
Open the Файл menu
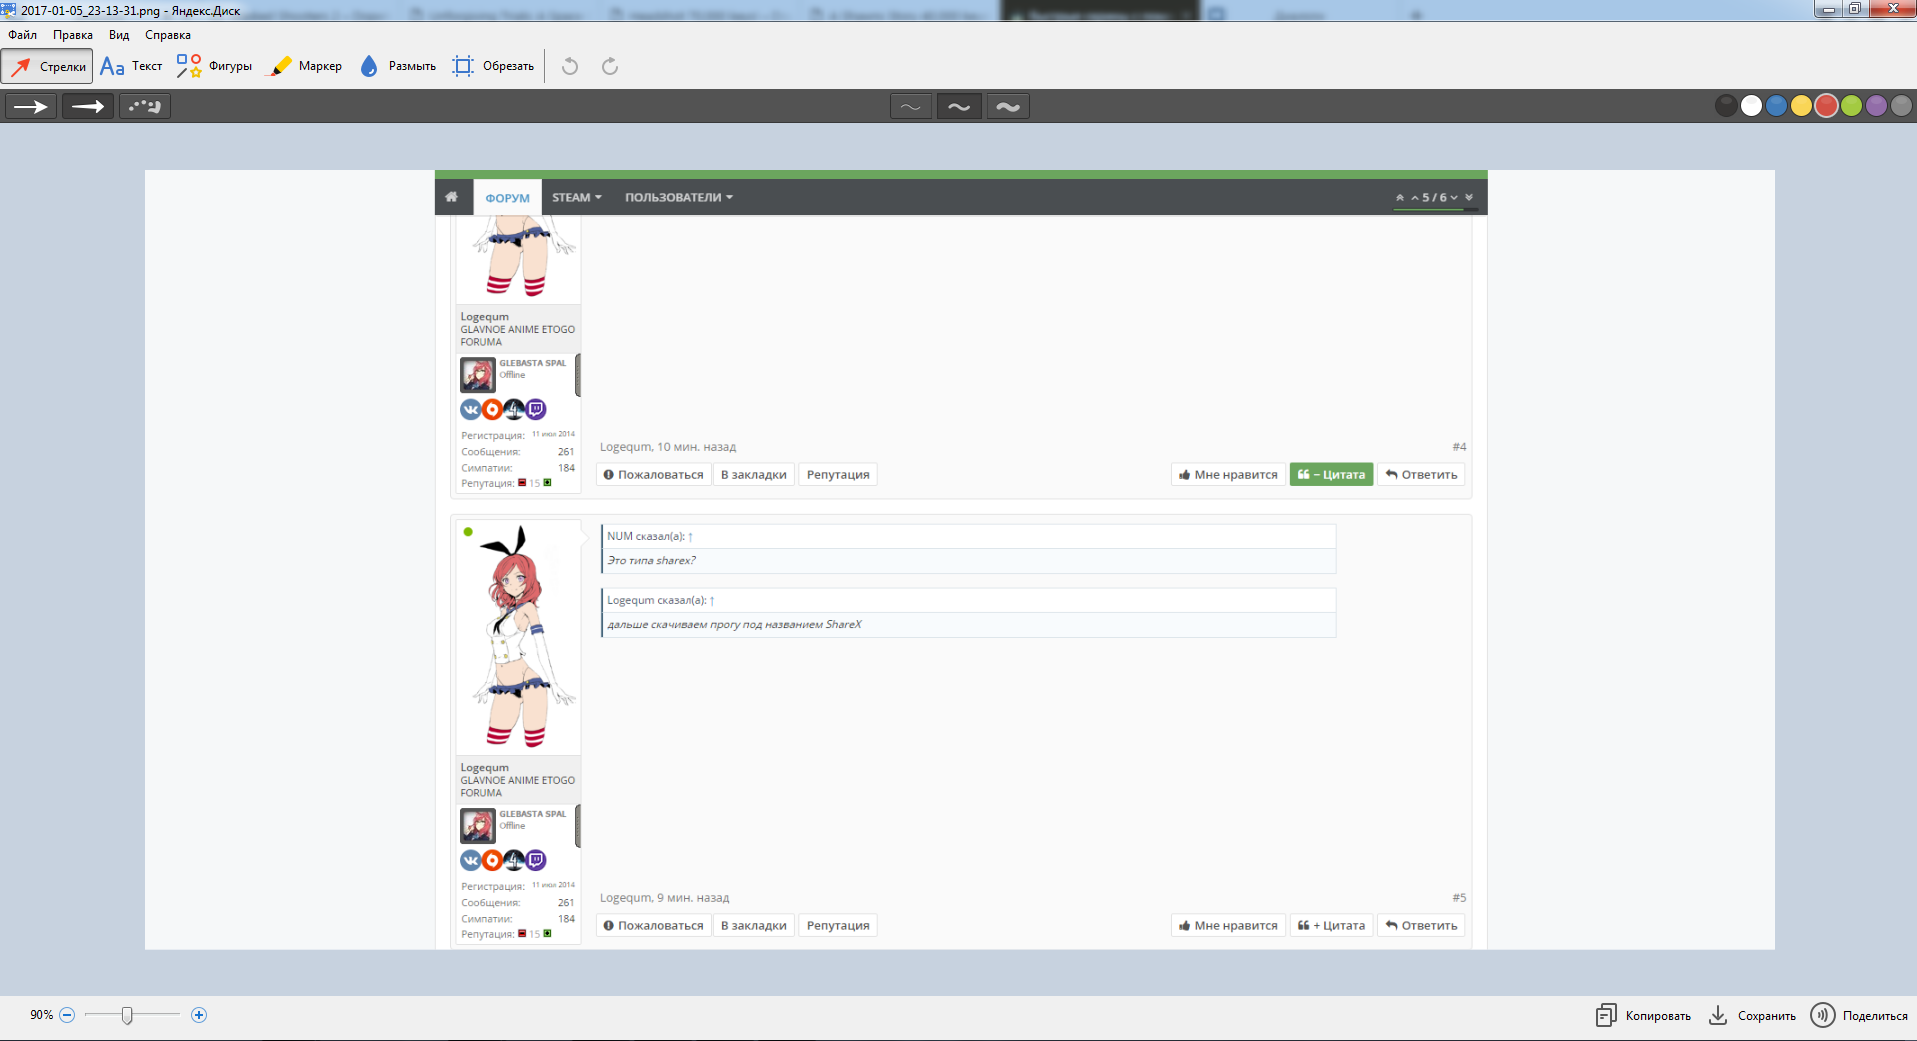(22, 35)
